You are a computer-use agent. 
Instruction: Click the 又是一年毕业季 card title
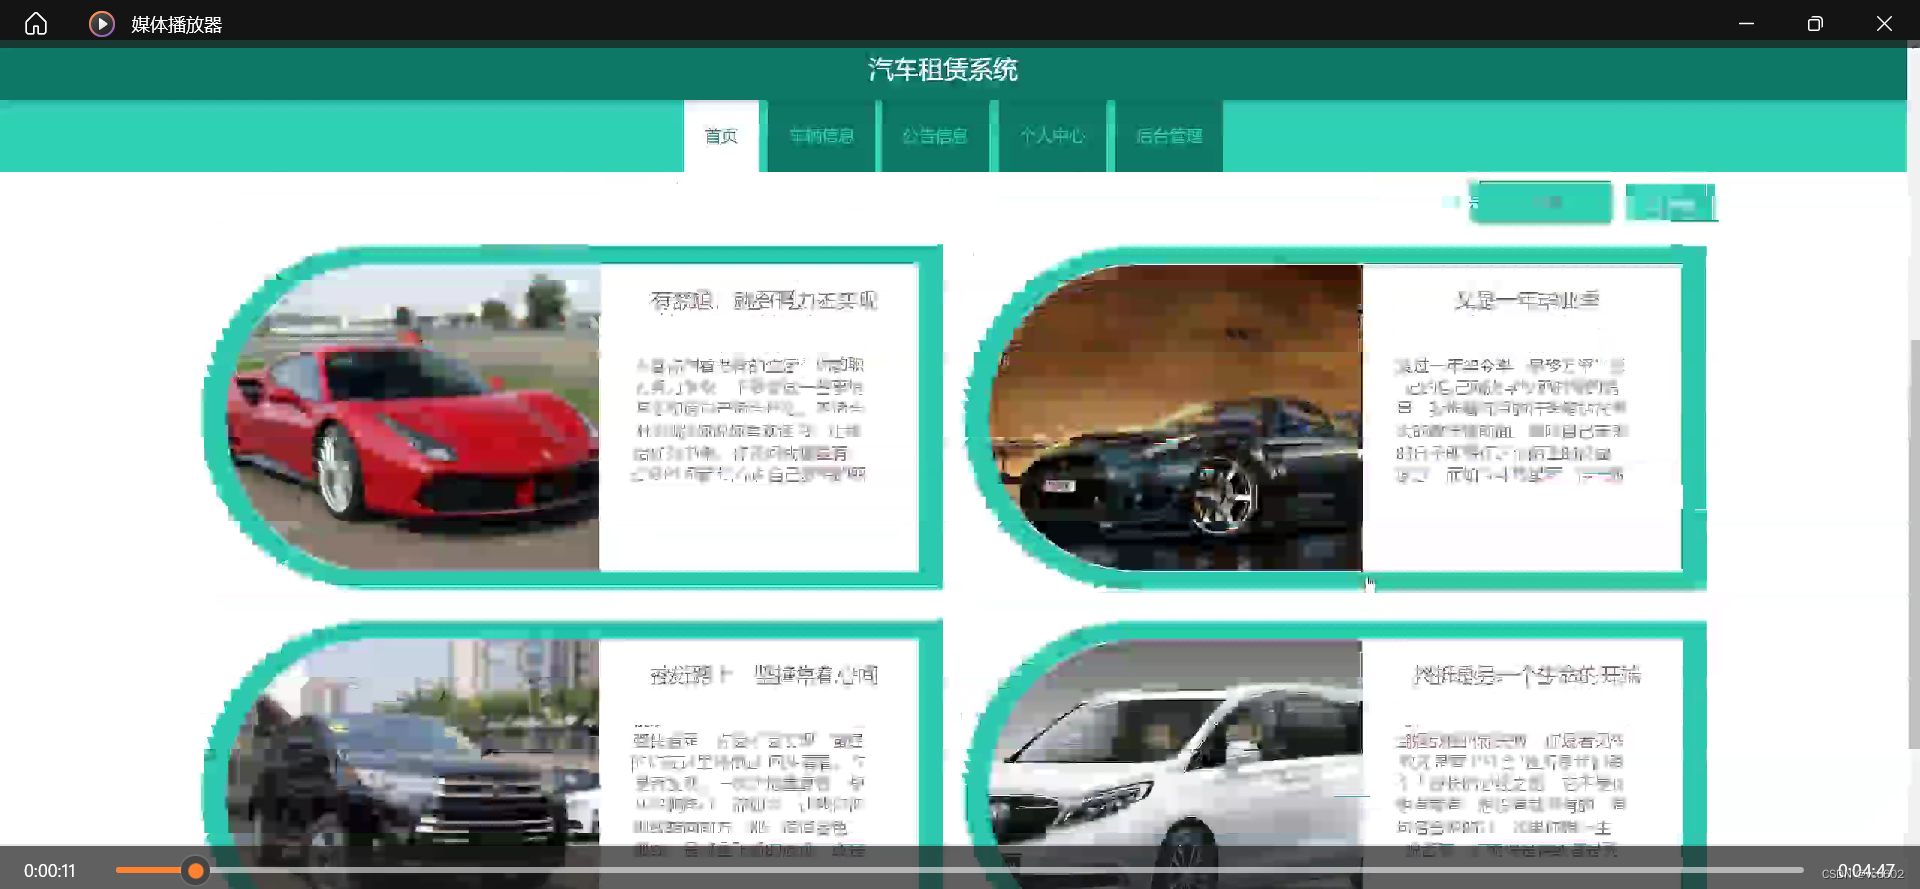pyautogui.click(x=1527, y=300)
